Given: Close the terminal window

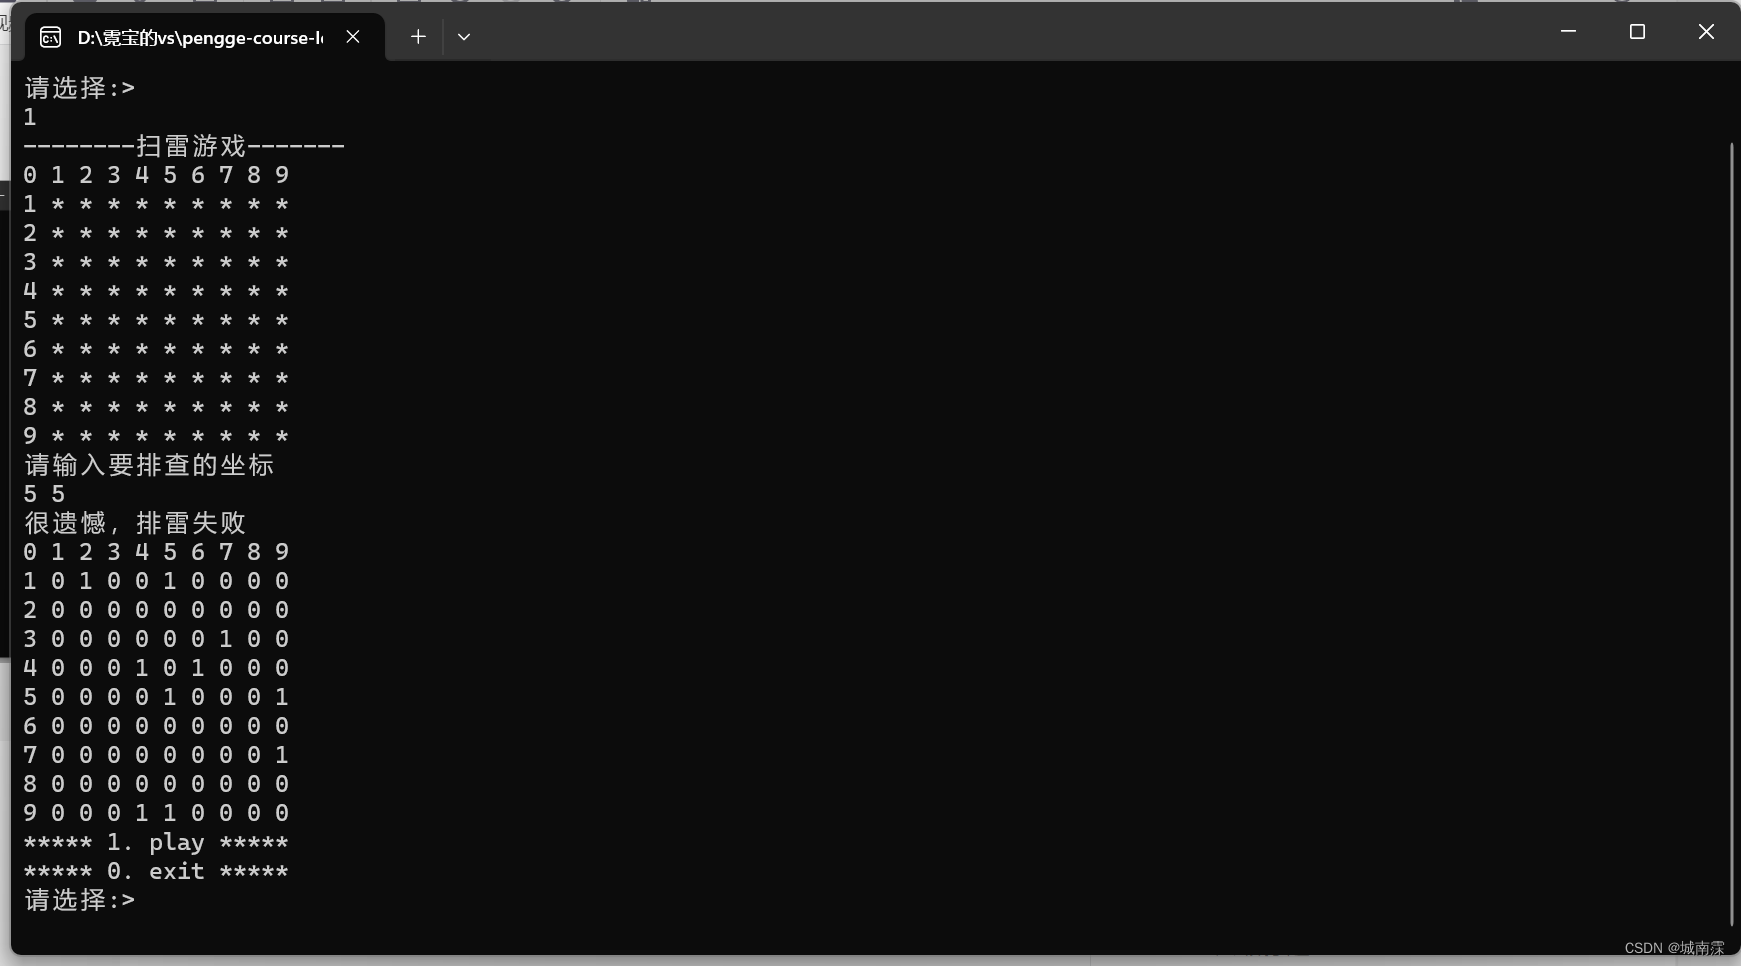Looking at the screenshot, I should [x=1706, y=32].
